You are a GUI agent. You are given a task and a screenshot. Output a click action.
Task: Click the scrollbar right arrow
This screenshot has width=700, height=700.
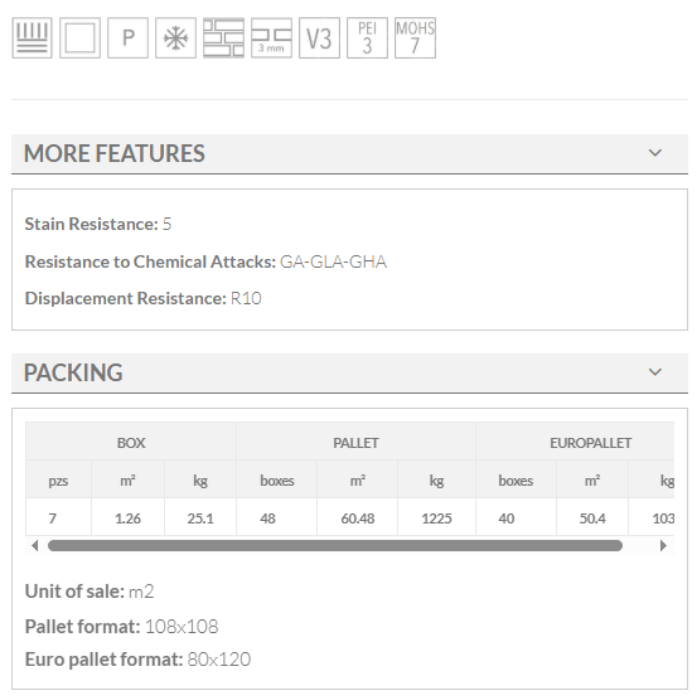[x=660, y=546]
